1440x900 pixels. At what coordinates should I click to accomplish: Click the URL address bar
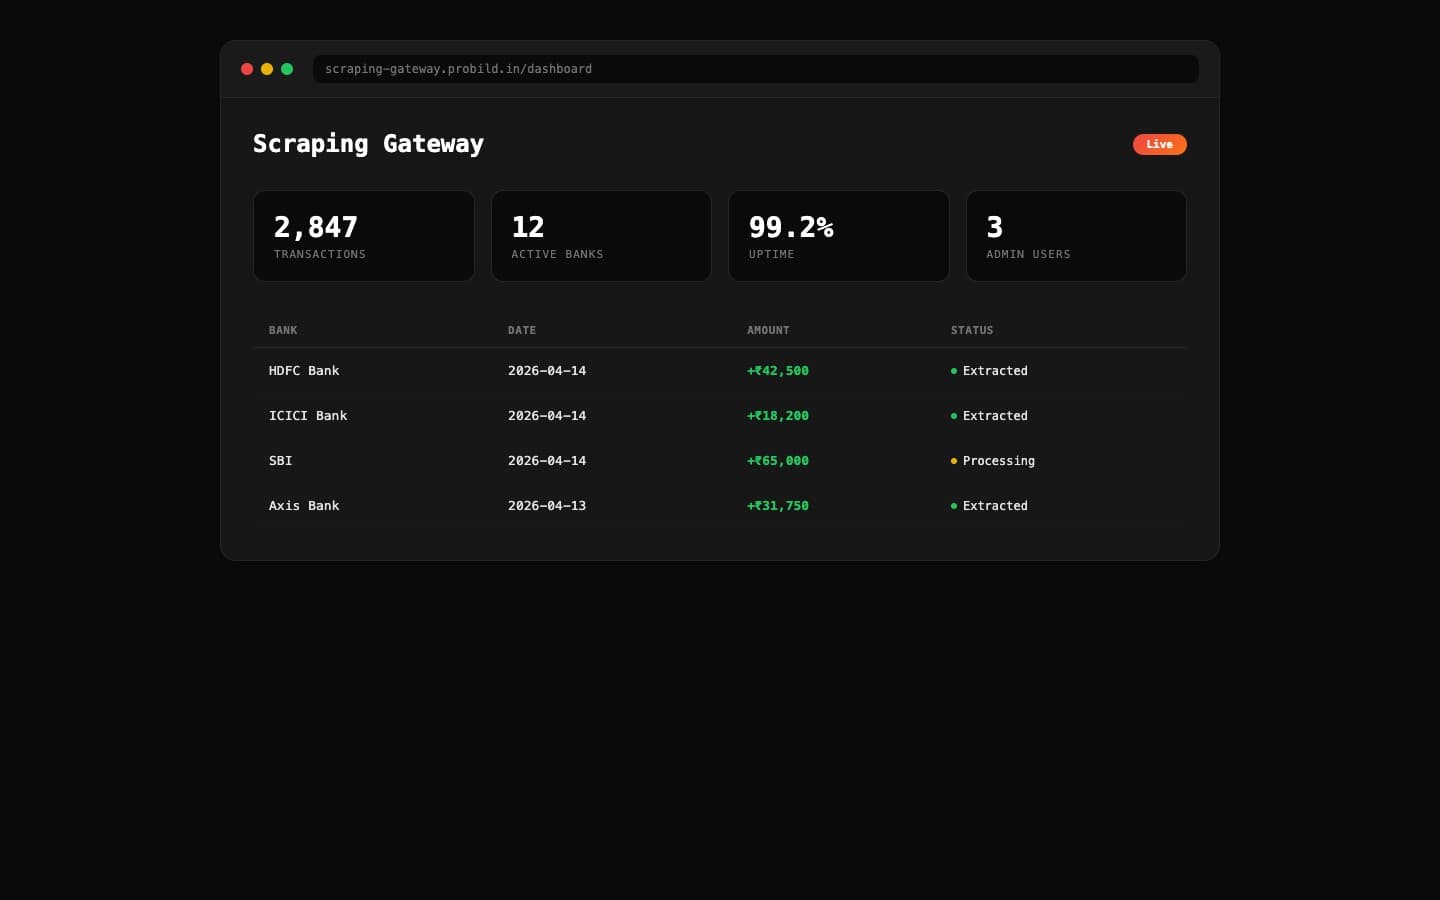point(755,69)
